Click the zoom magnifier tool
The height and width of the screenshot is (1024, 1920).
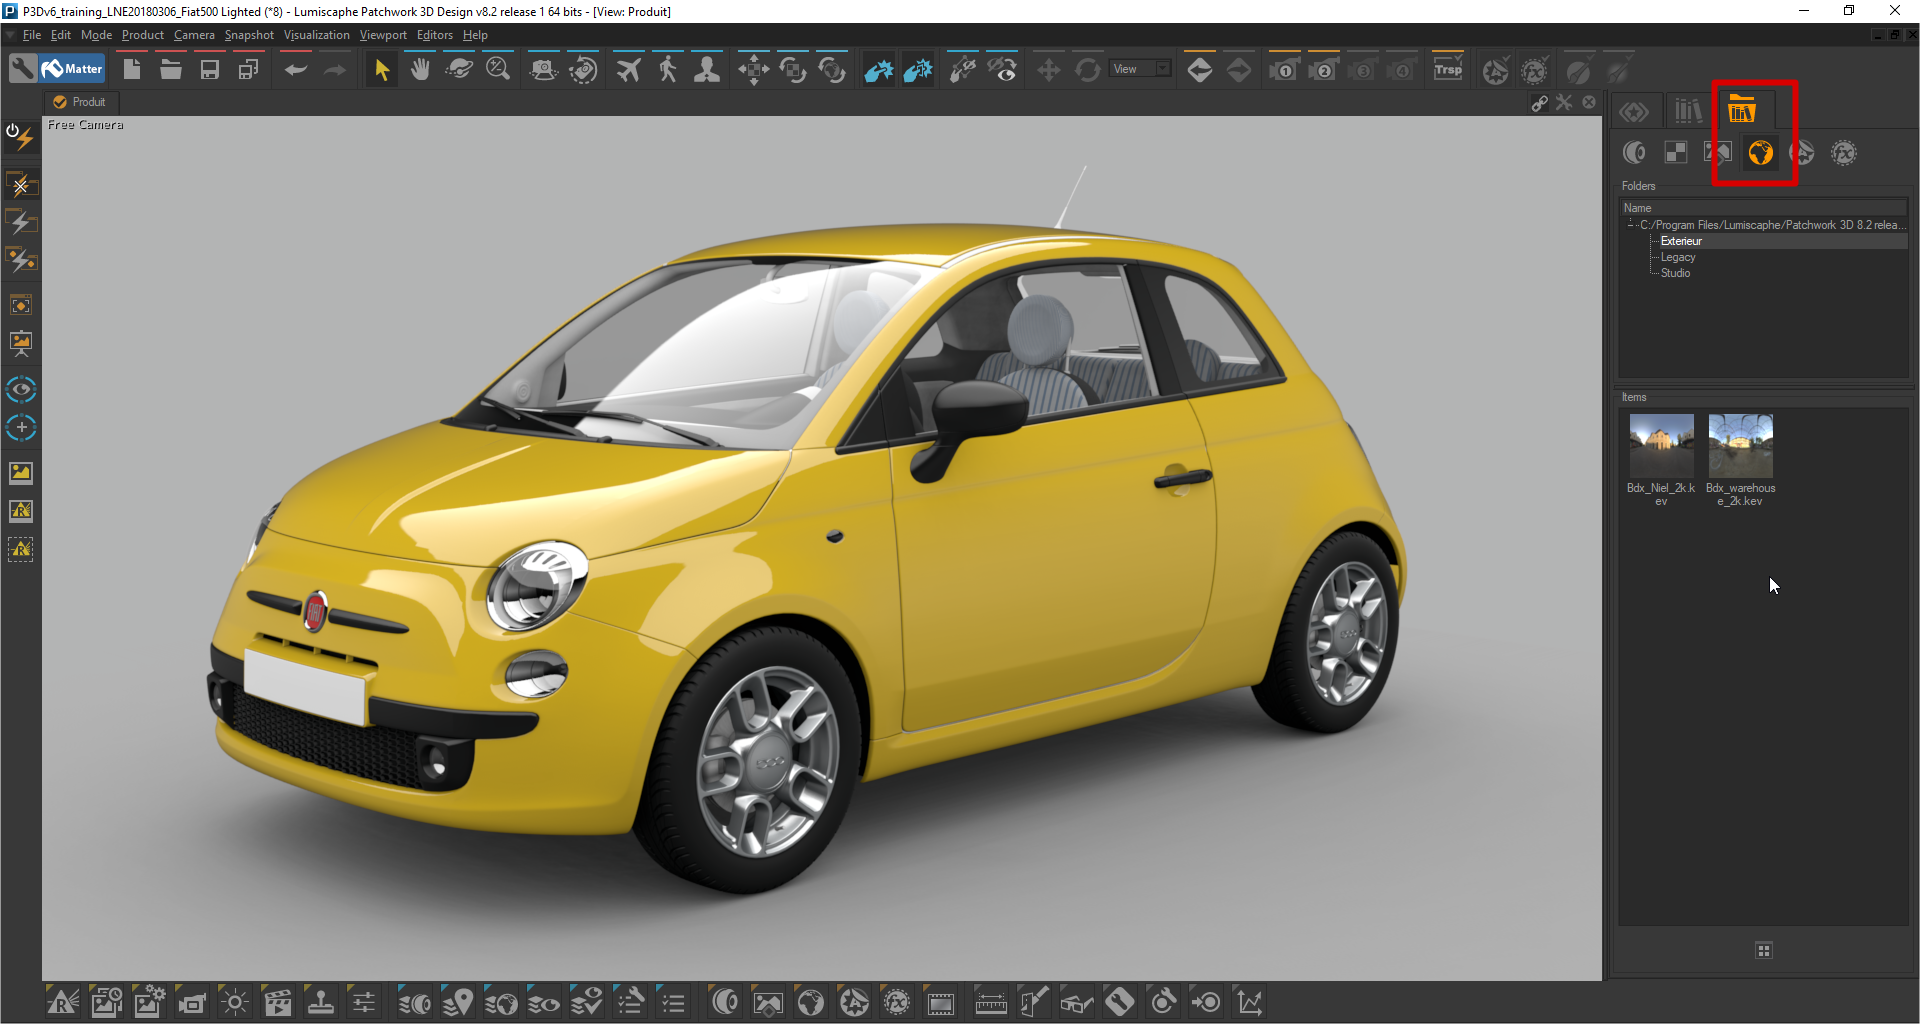coord(497,70)
